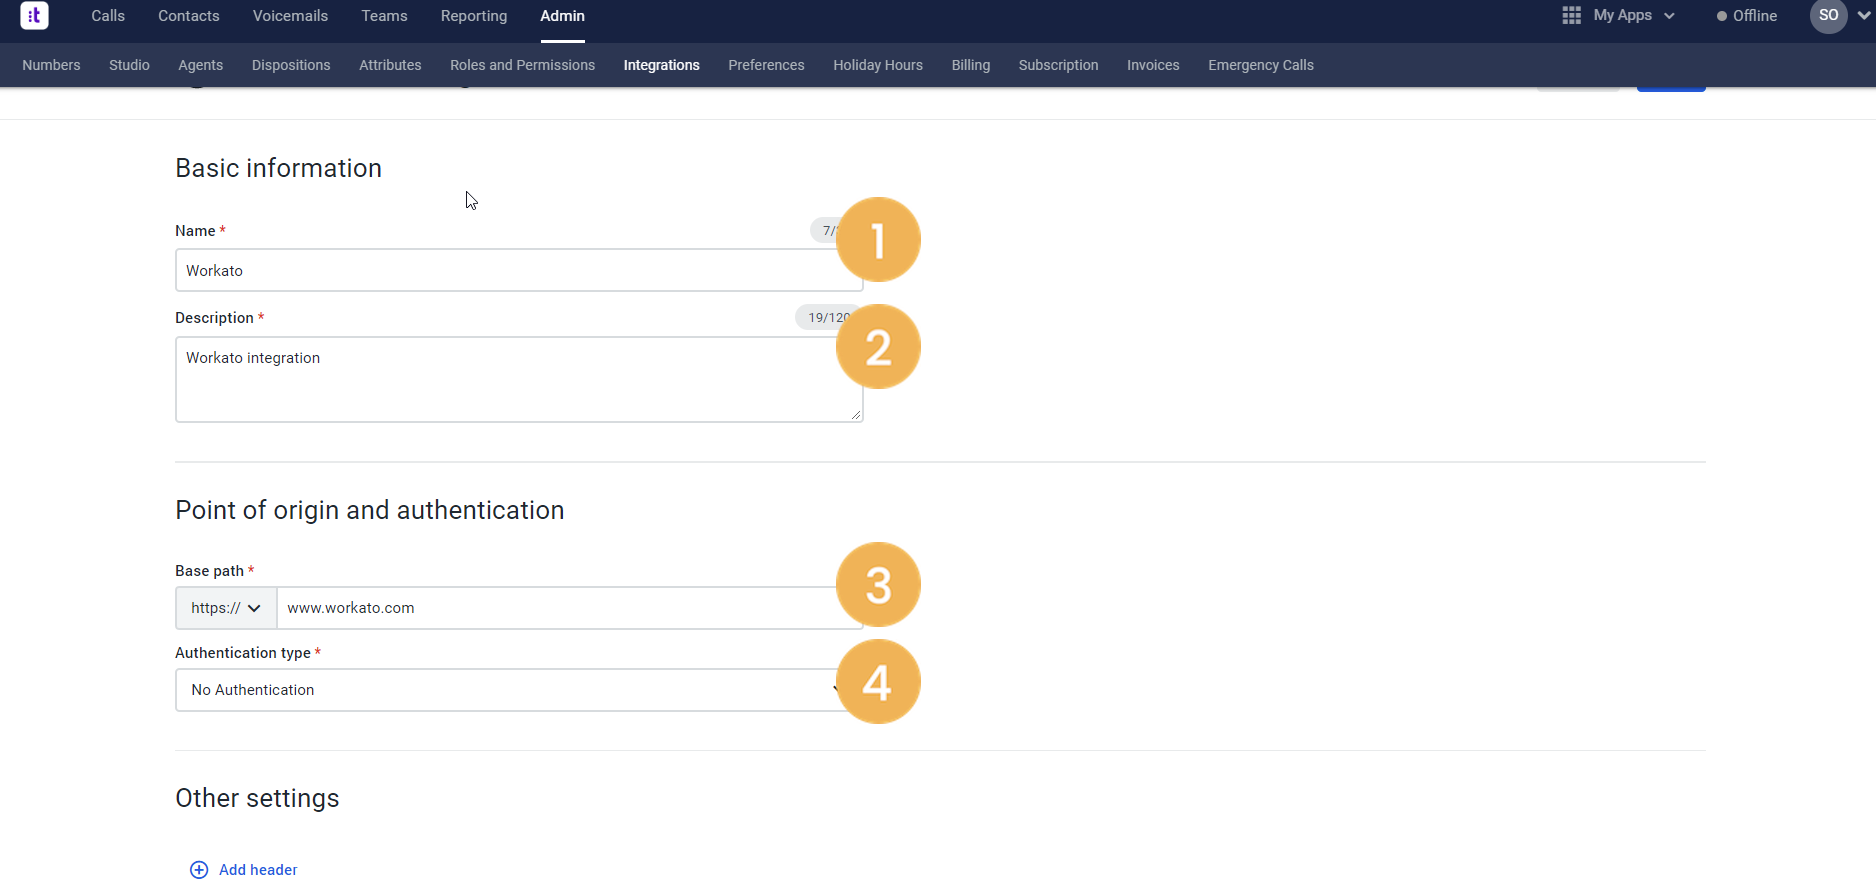Screen dimensions: 1876x885
Task: Open the Reporting tab
Action: coord(474,16)
